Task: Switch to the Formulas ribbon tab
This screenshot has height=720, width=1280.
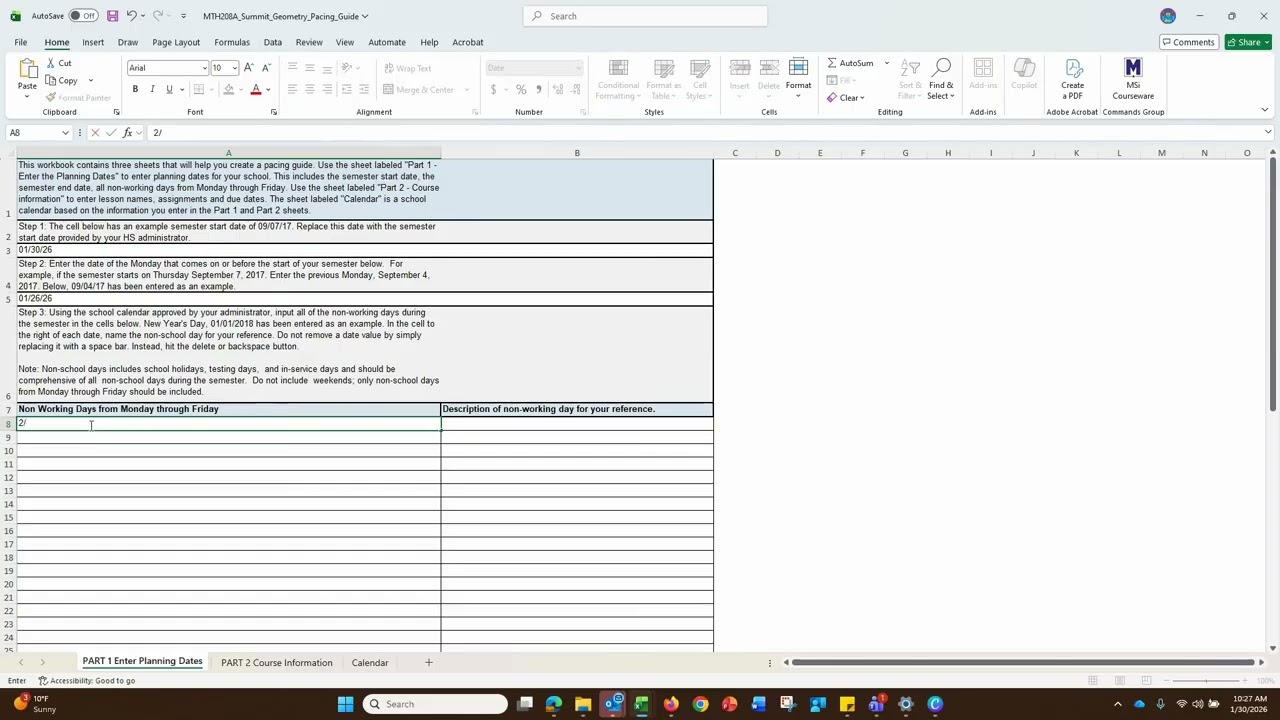Action: [x=232, y=42]
